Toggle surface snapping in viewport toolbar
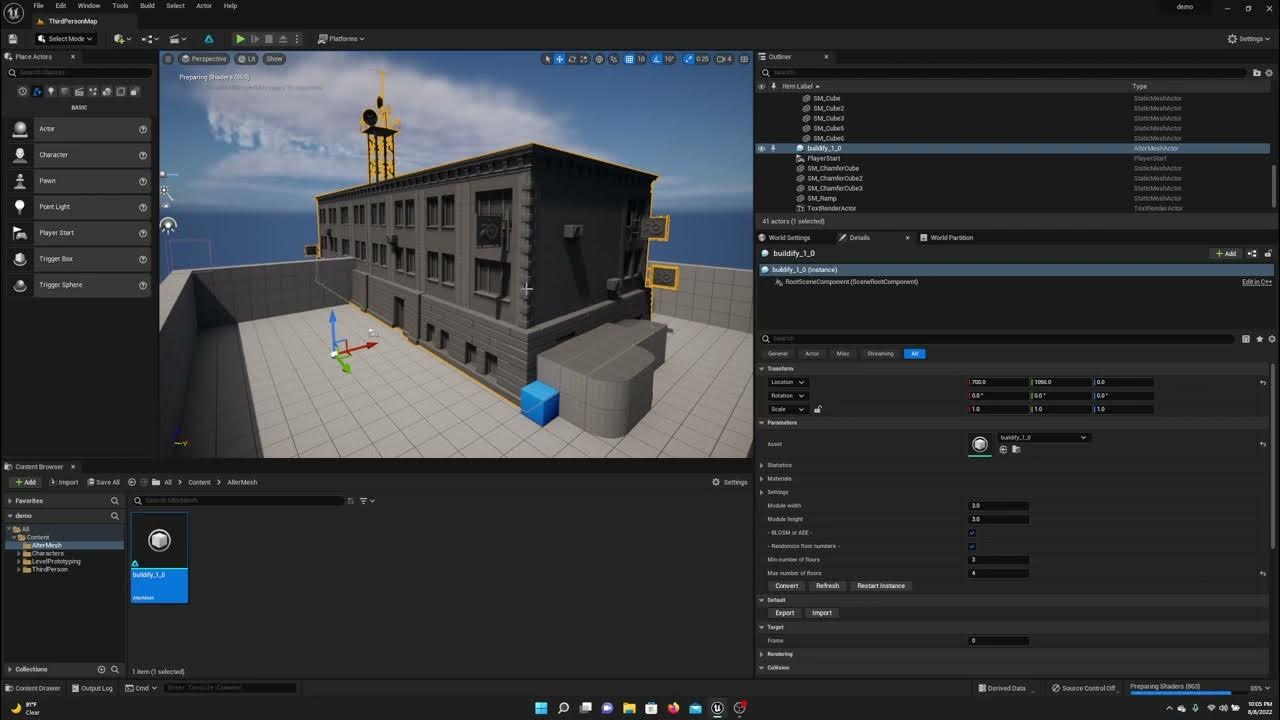Viewport: 1280px width, 720px height. pos(613,59)
